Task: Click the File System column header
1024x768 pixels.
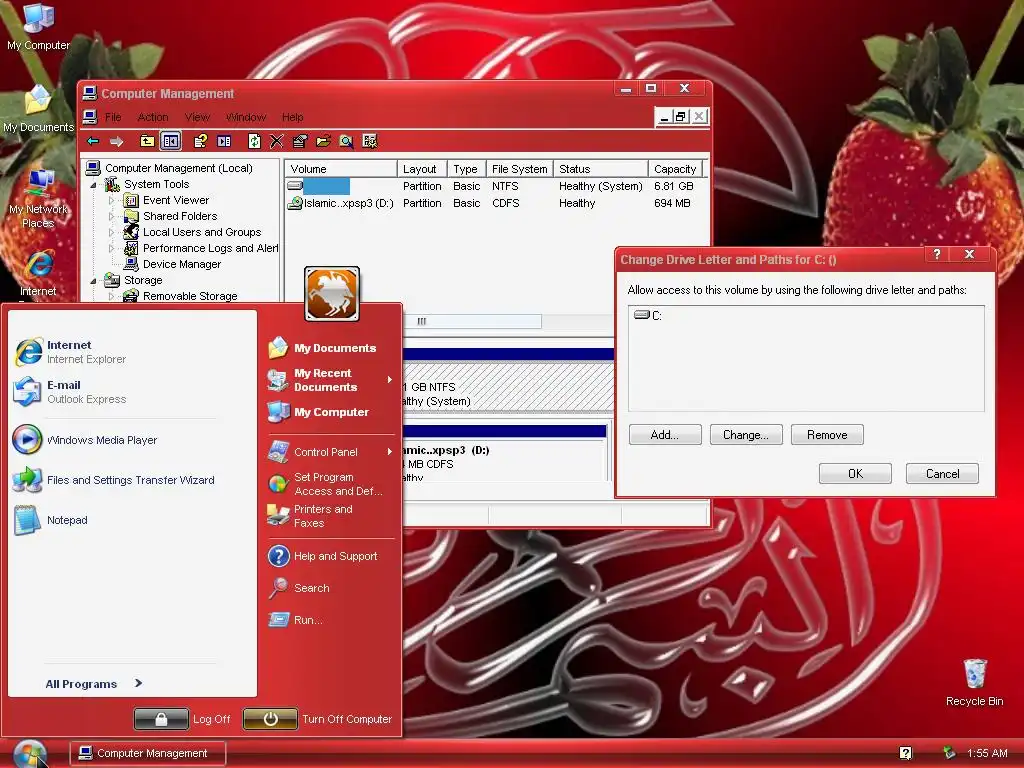Action: (519, 168)
